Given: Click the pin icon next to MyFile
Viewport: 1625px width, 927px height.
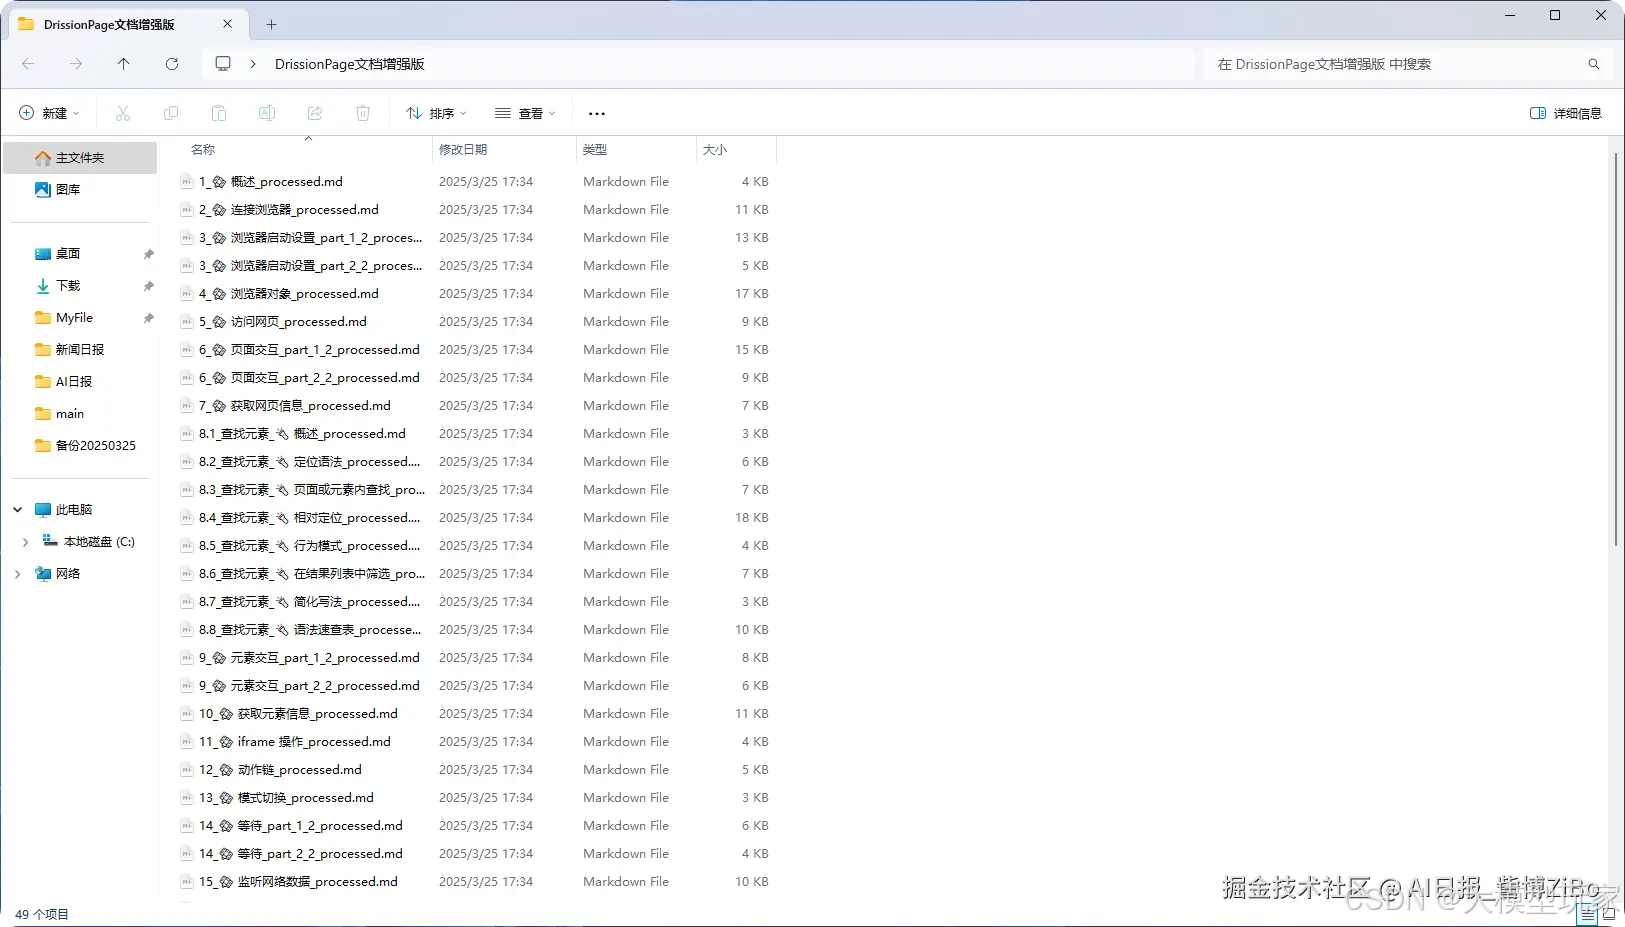Looking at the screenshot, I should (x=148, y=318).
